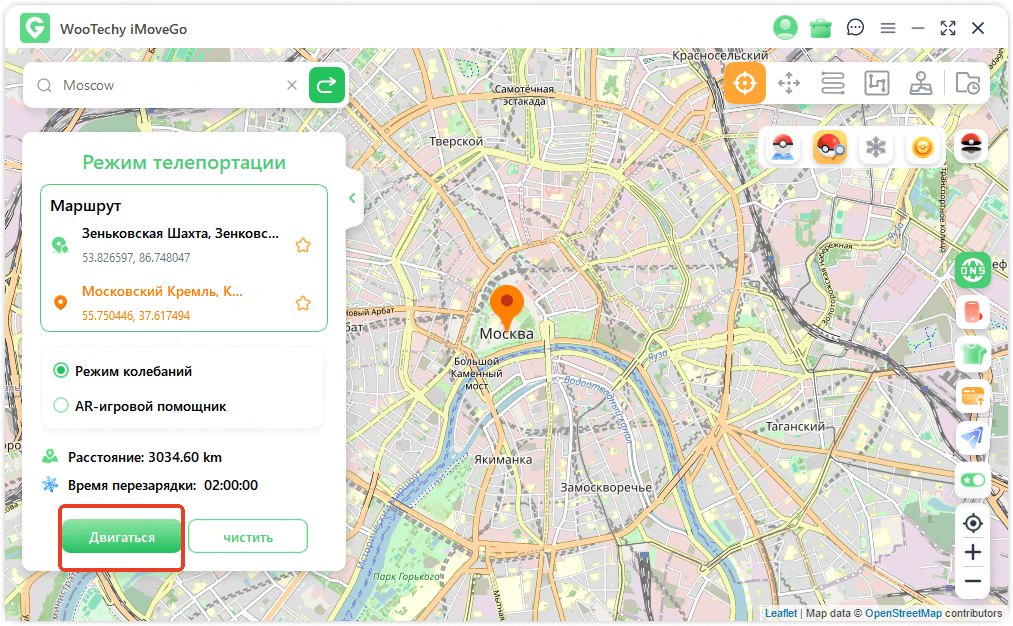Favorite the Московский Кремль location star

[x=303, y=303]
